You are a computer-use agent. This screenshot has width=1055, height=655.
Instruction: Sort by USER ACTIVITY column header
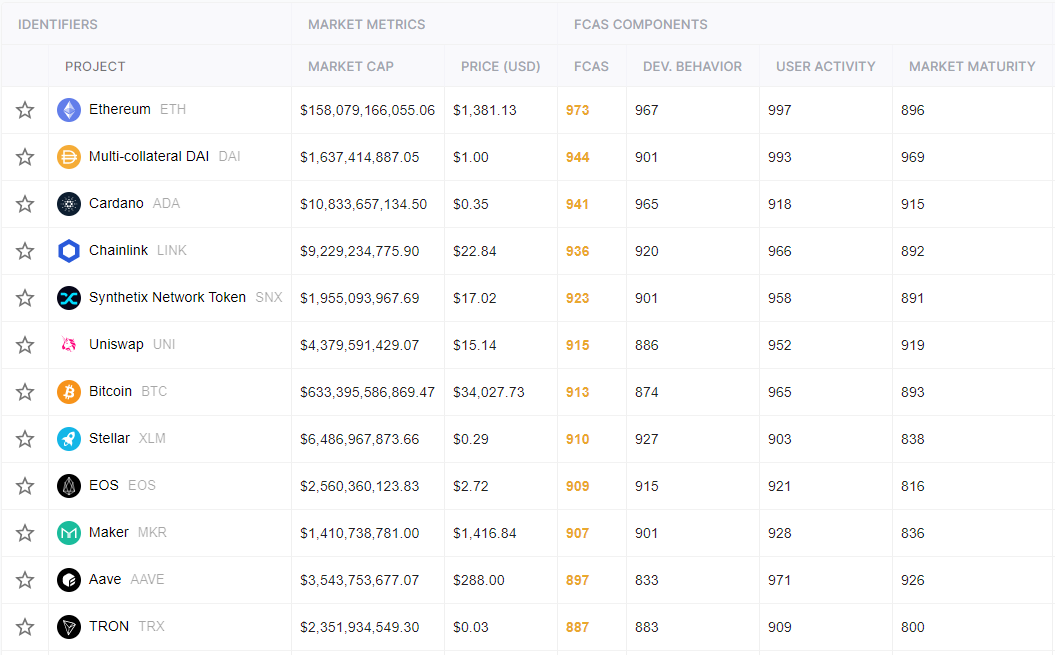pyautogui.click(x=826, y=67)
